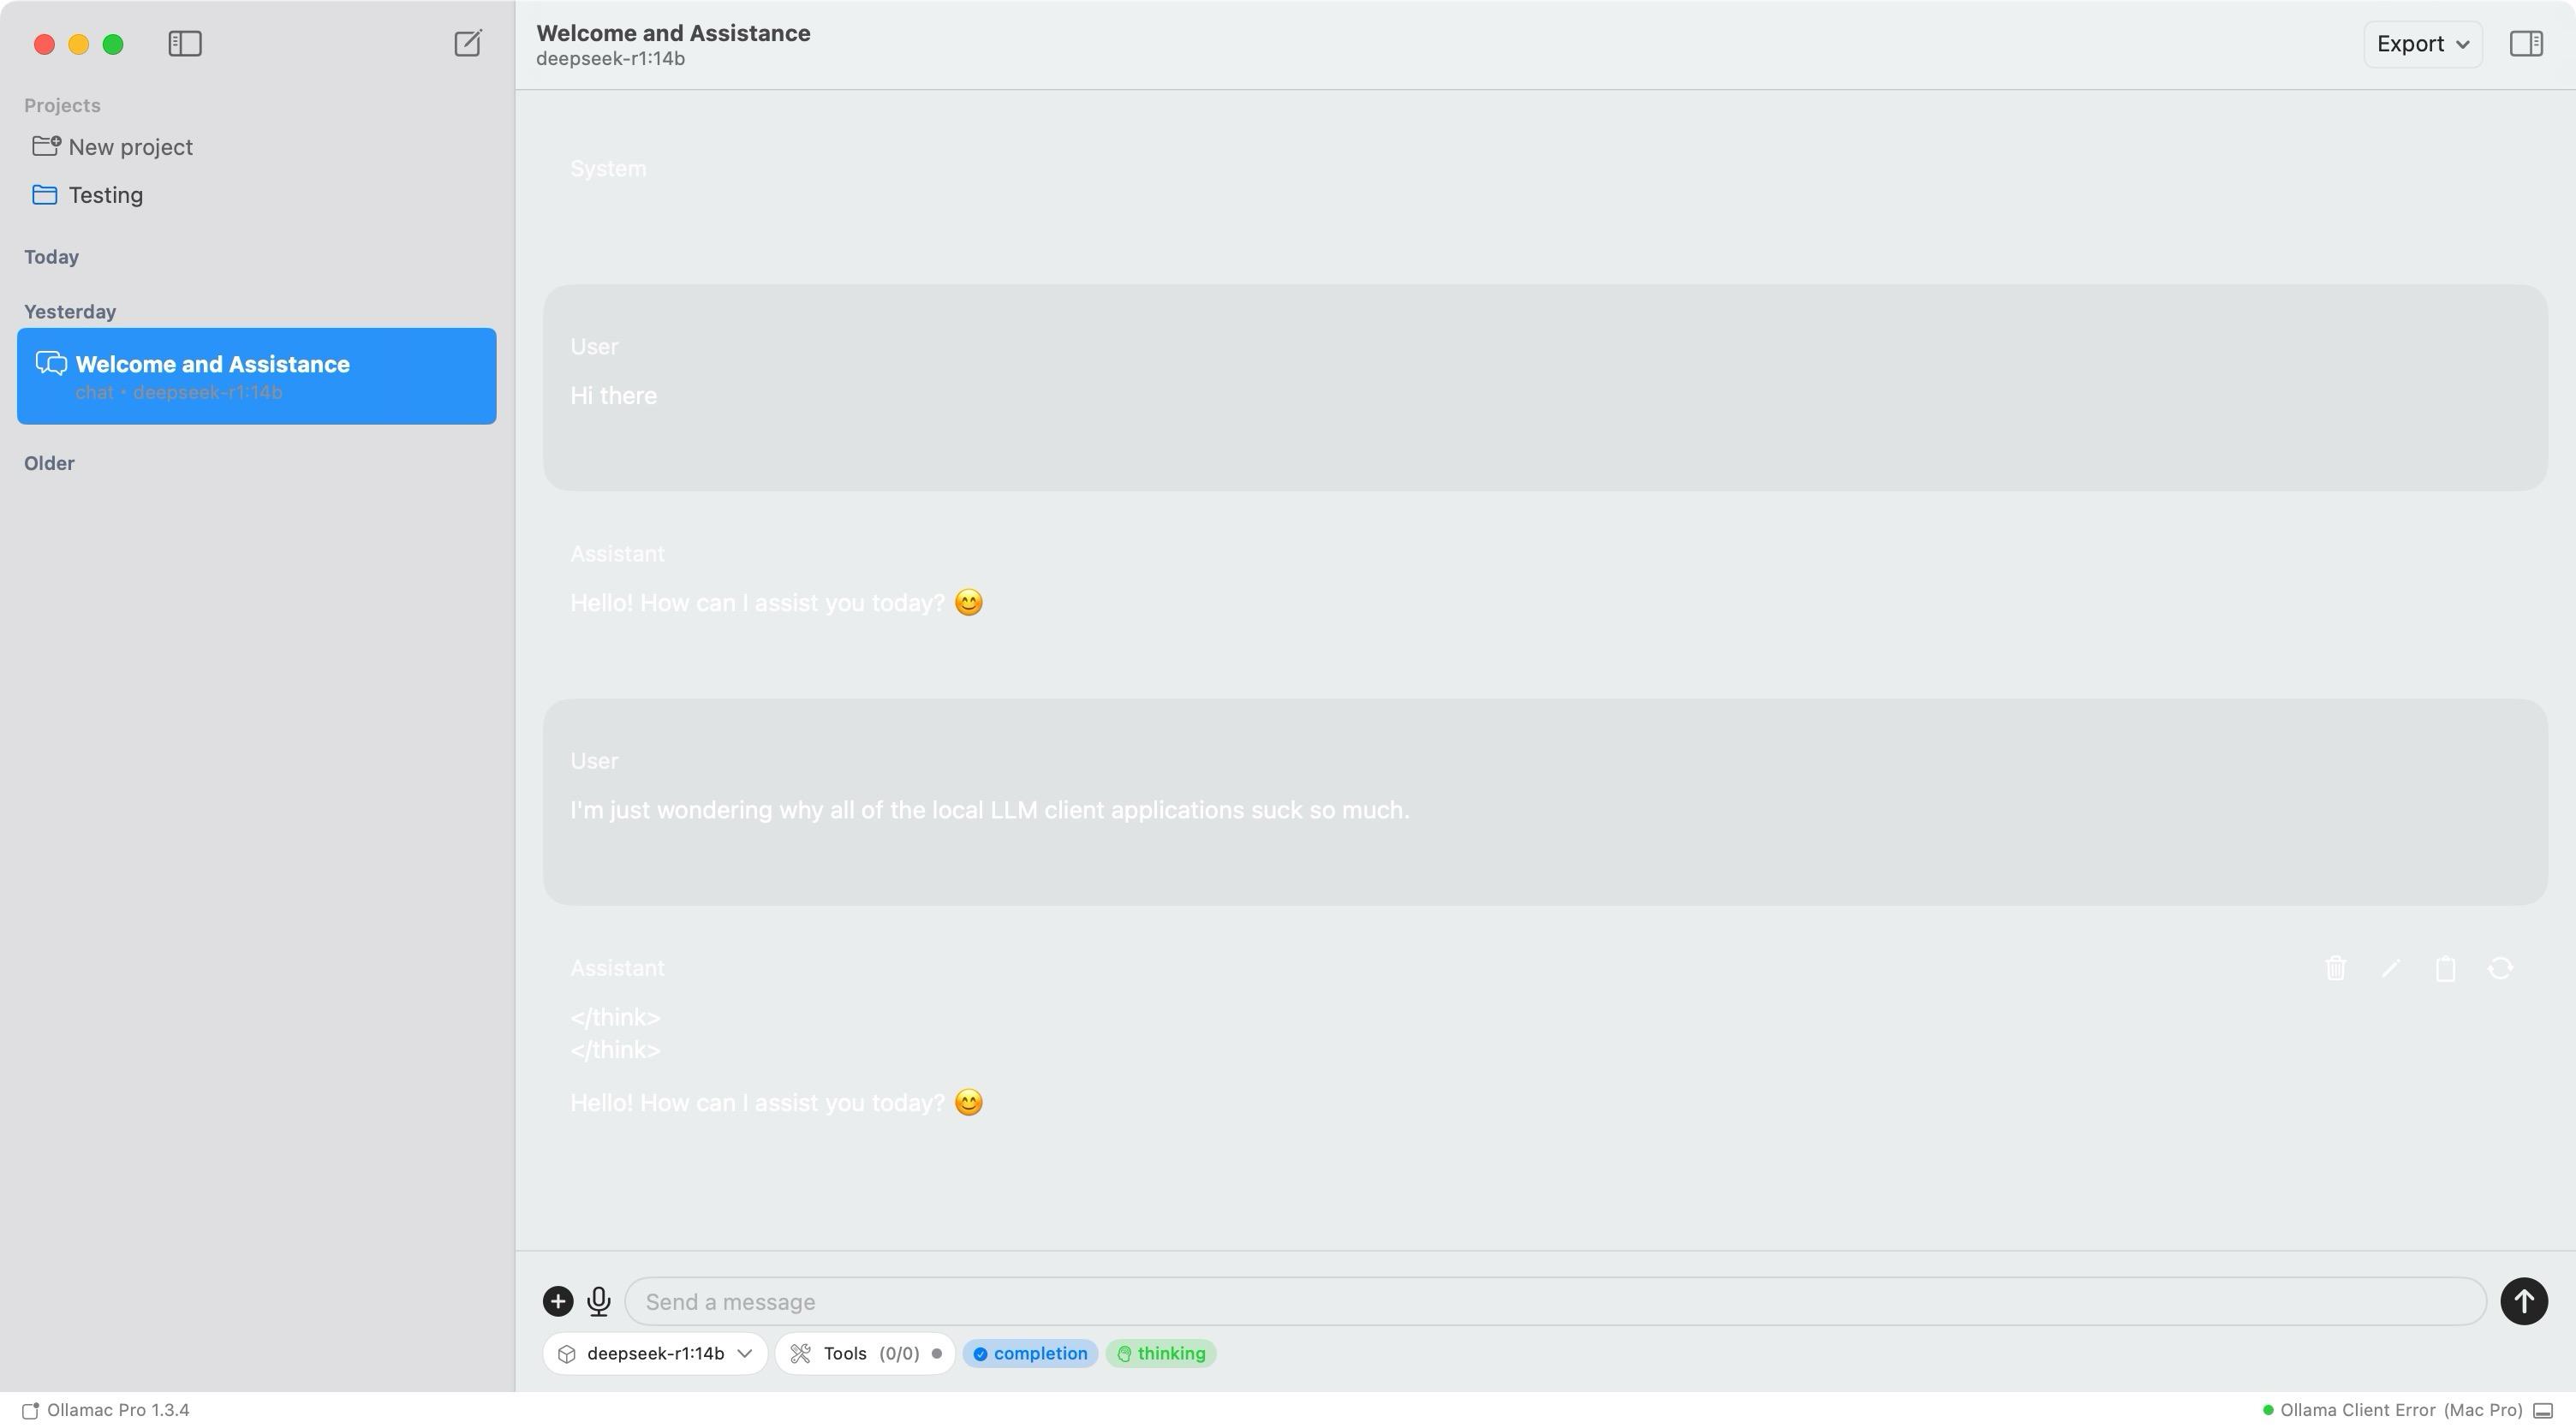The image size is (2576, 1428).
Task: Focus the Send a message field
Action: [1555, 1301]
